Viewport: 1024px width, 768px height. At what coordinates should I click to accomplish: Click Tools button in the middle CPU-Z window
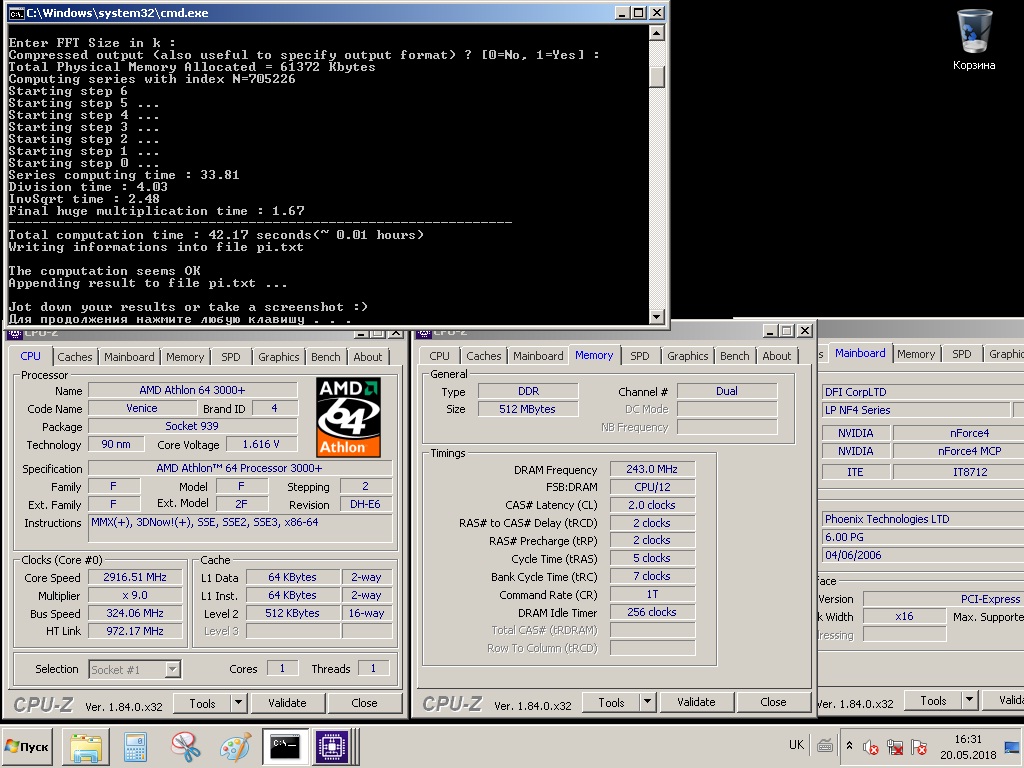(611, 703)
